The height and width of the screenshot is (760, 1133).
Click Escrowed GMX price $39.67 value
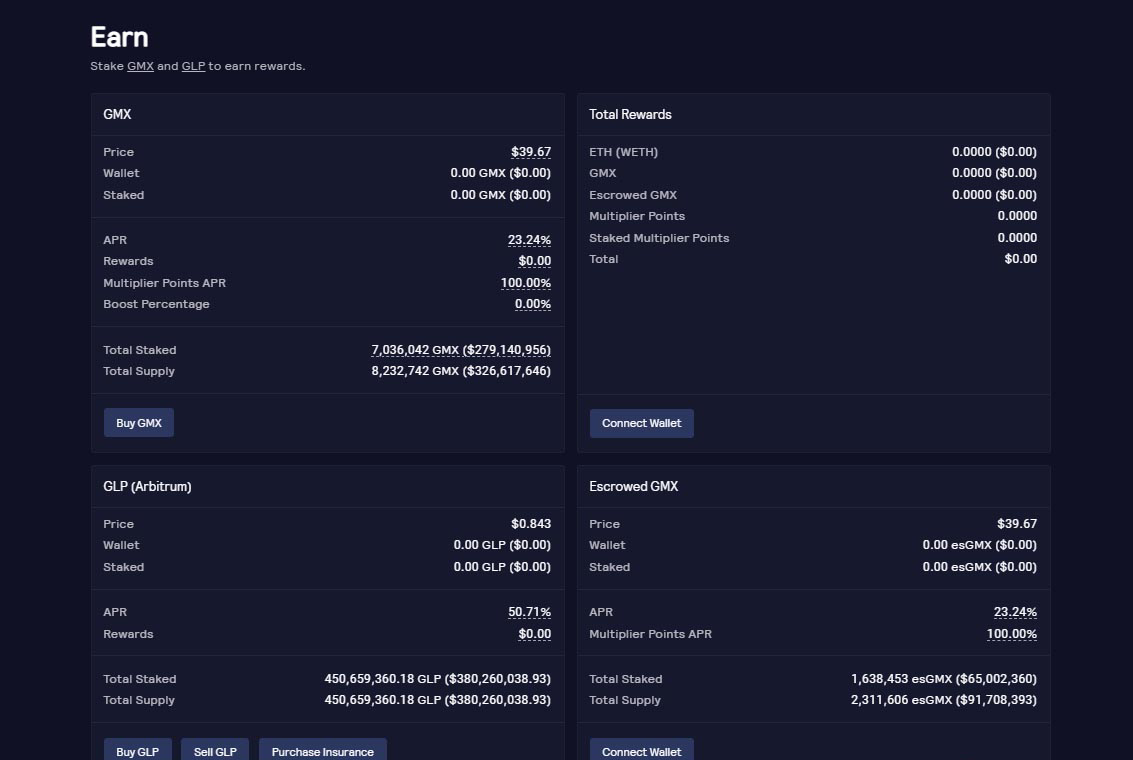tap(1017, 524)
